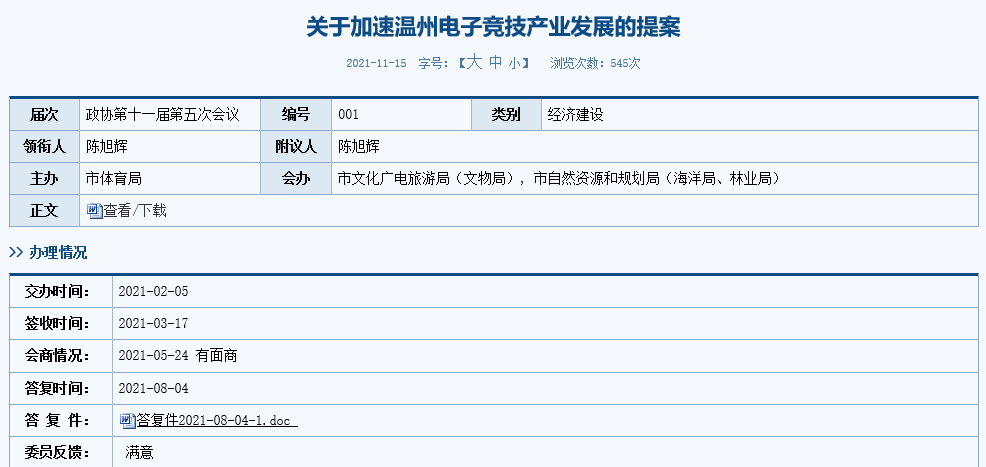Click the 领衔人 label cell
The height and width of the screenshot is (467, 986).
tap(44, 146)
